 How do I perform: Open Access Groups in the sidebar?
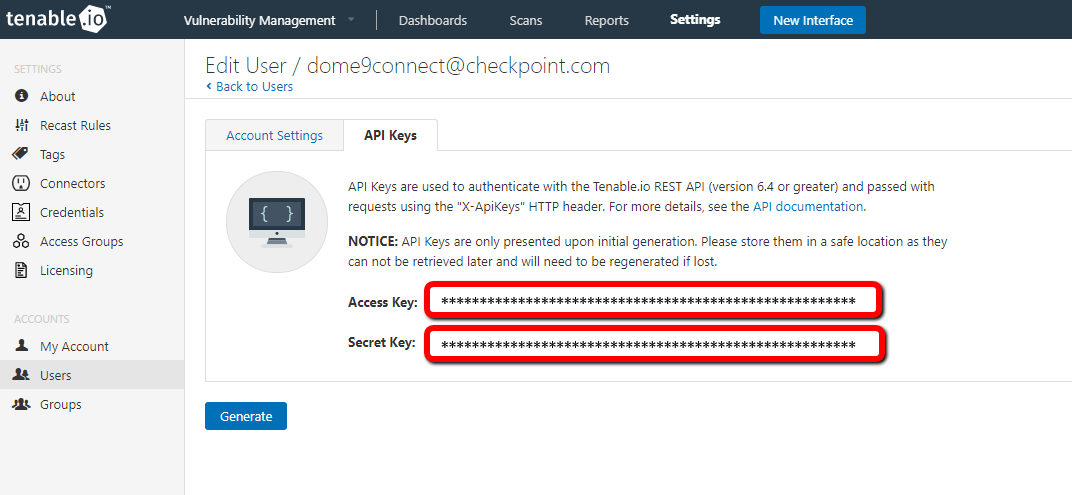click(x=81, y=241)
